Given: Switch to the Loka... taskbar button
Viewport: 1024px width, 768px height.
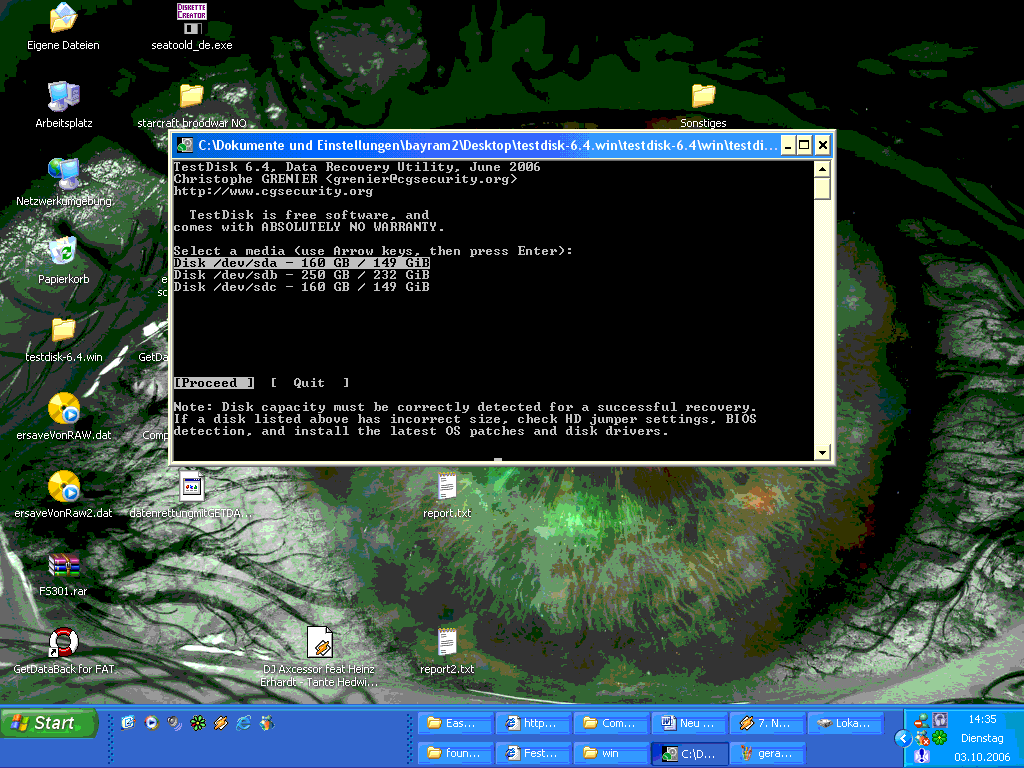Looking at the screenshot, I should point(846,723).
